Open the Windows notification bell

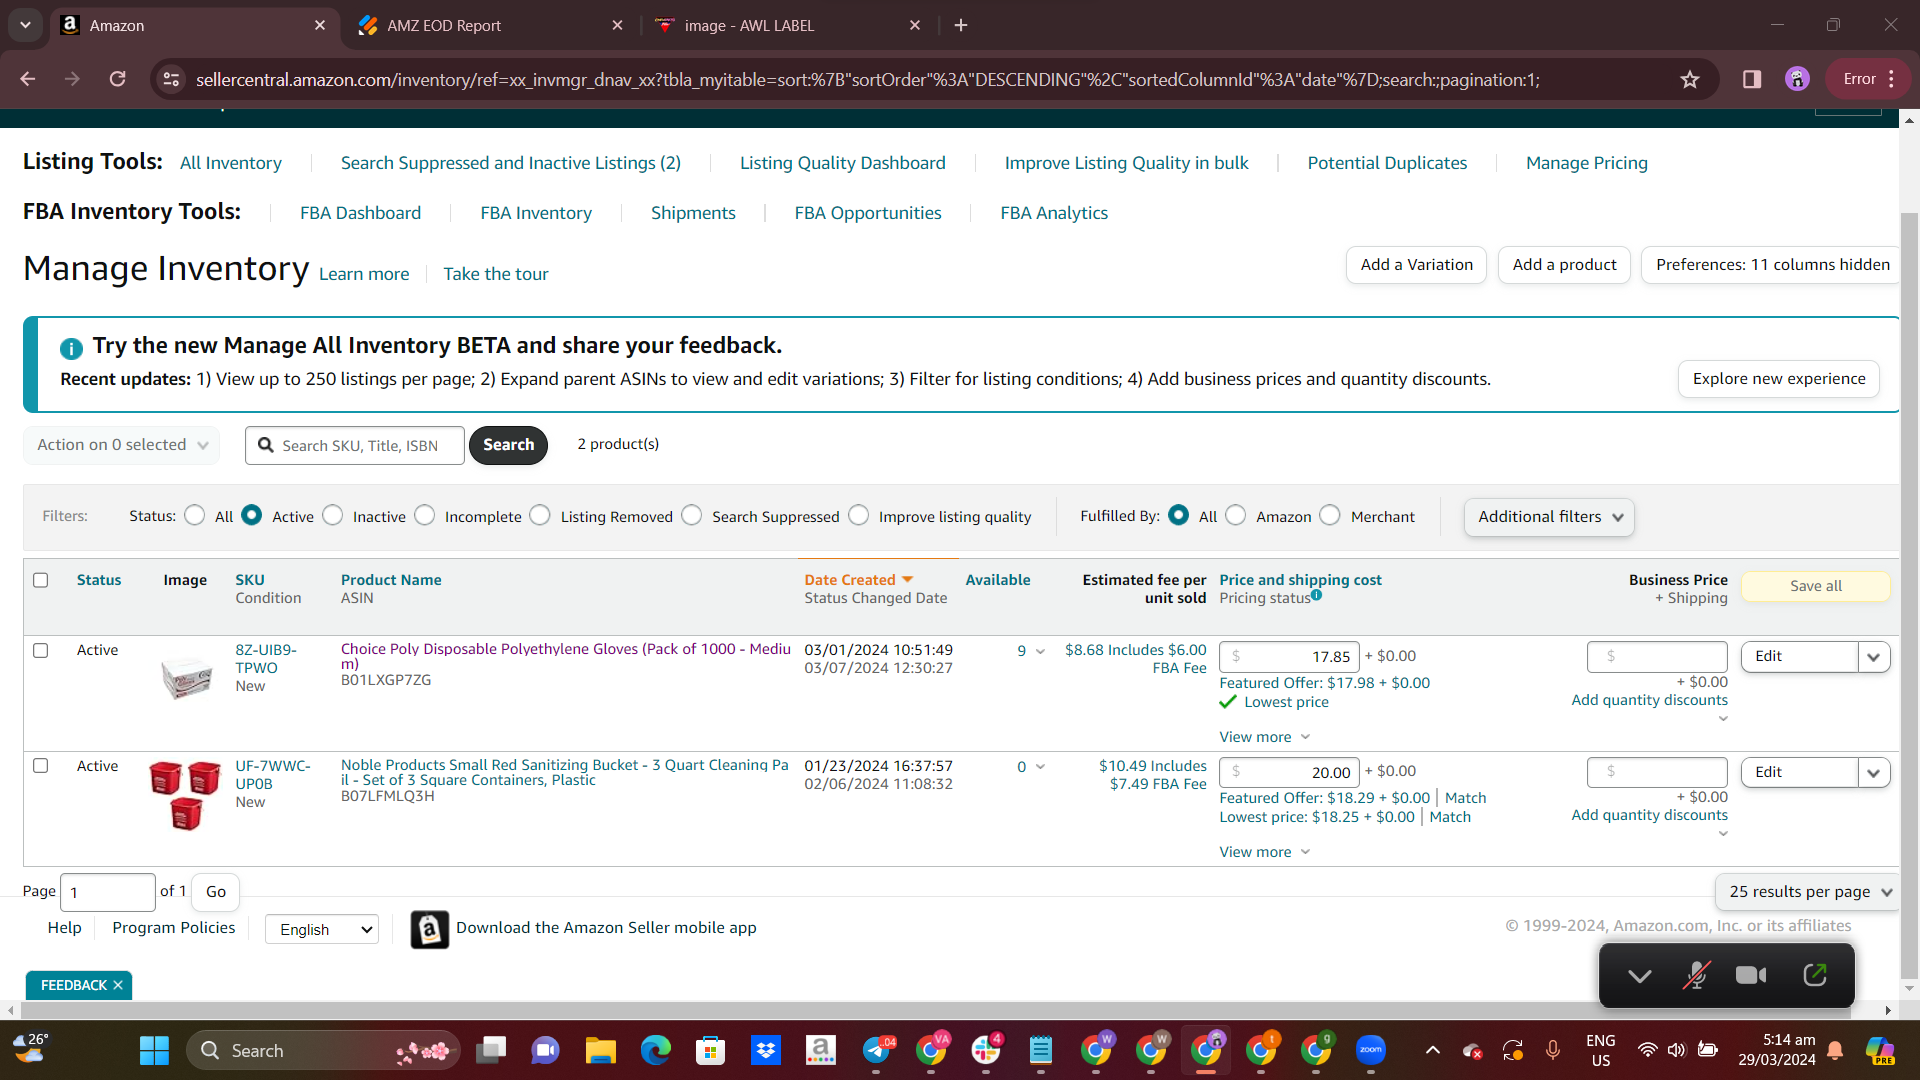click(1836, 1051)
